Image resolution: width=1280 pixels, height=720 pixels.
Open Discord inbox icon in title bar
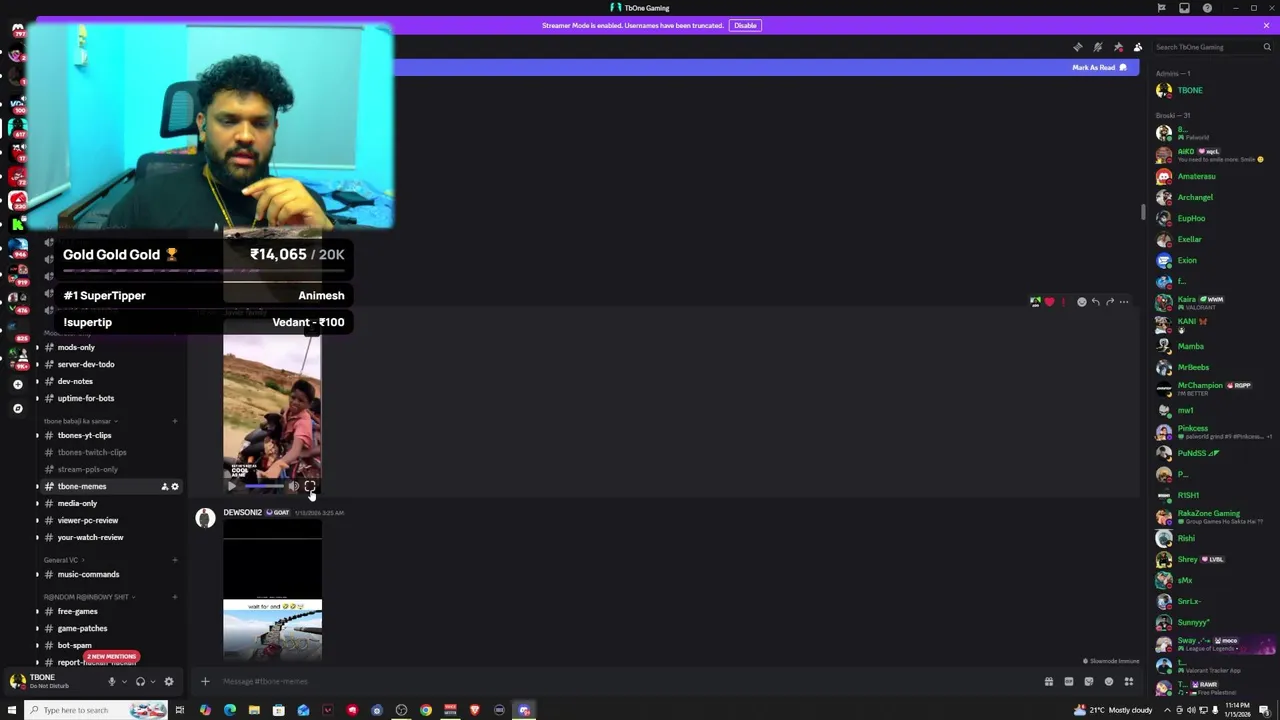tap(1184, 8)
